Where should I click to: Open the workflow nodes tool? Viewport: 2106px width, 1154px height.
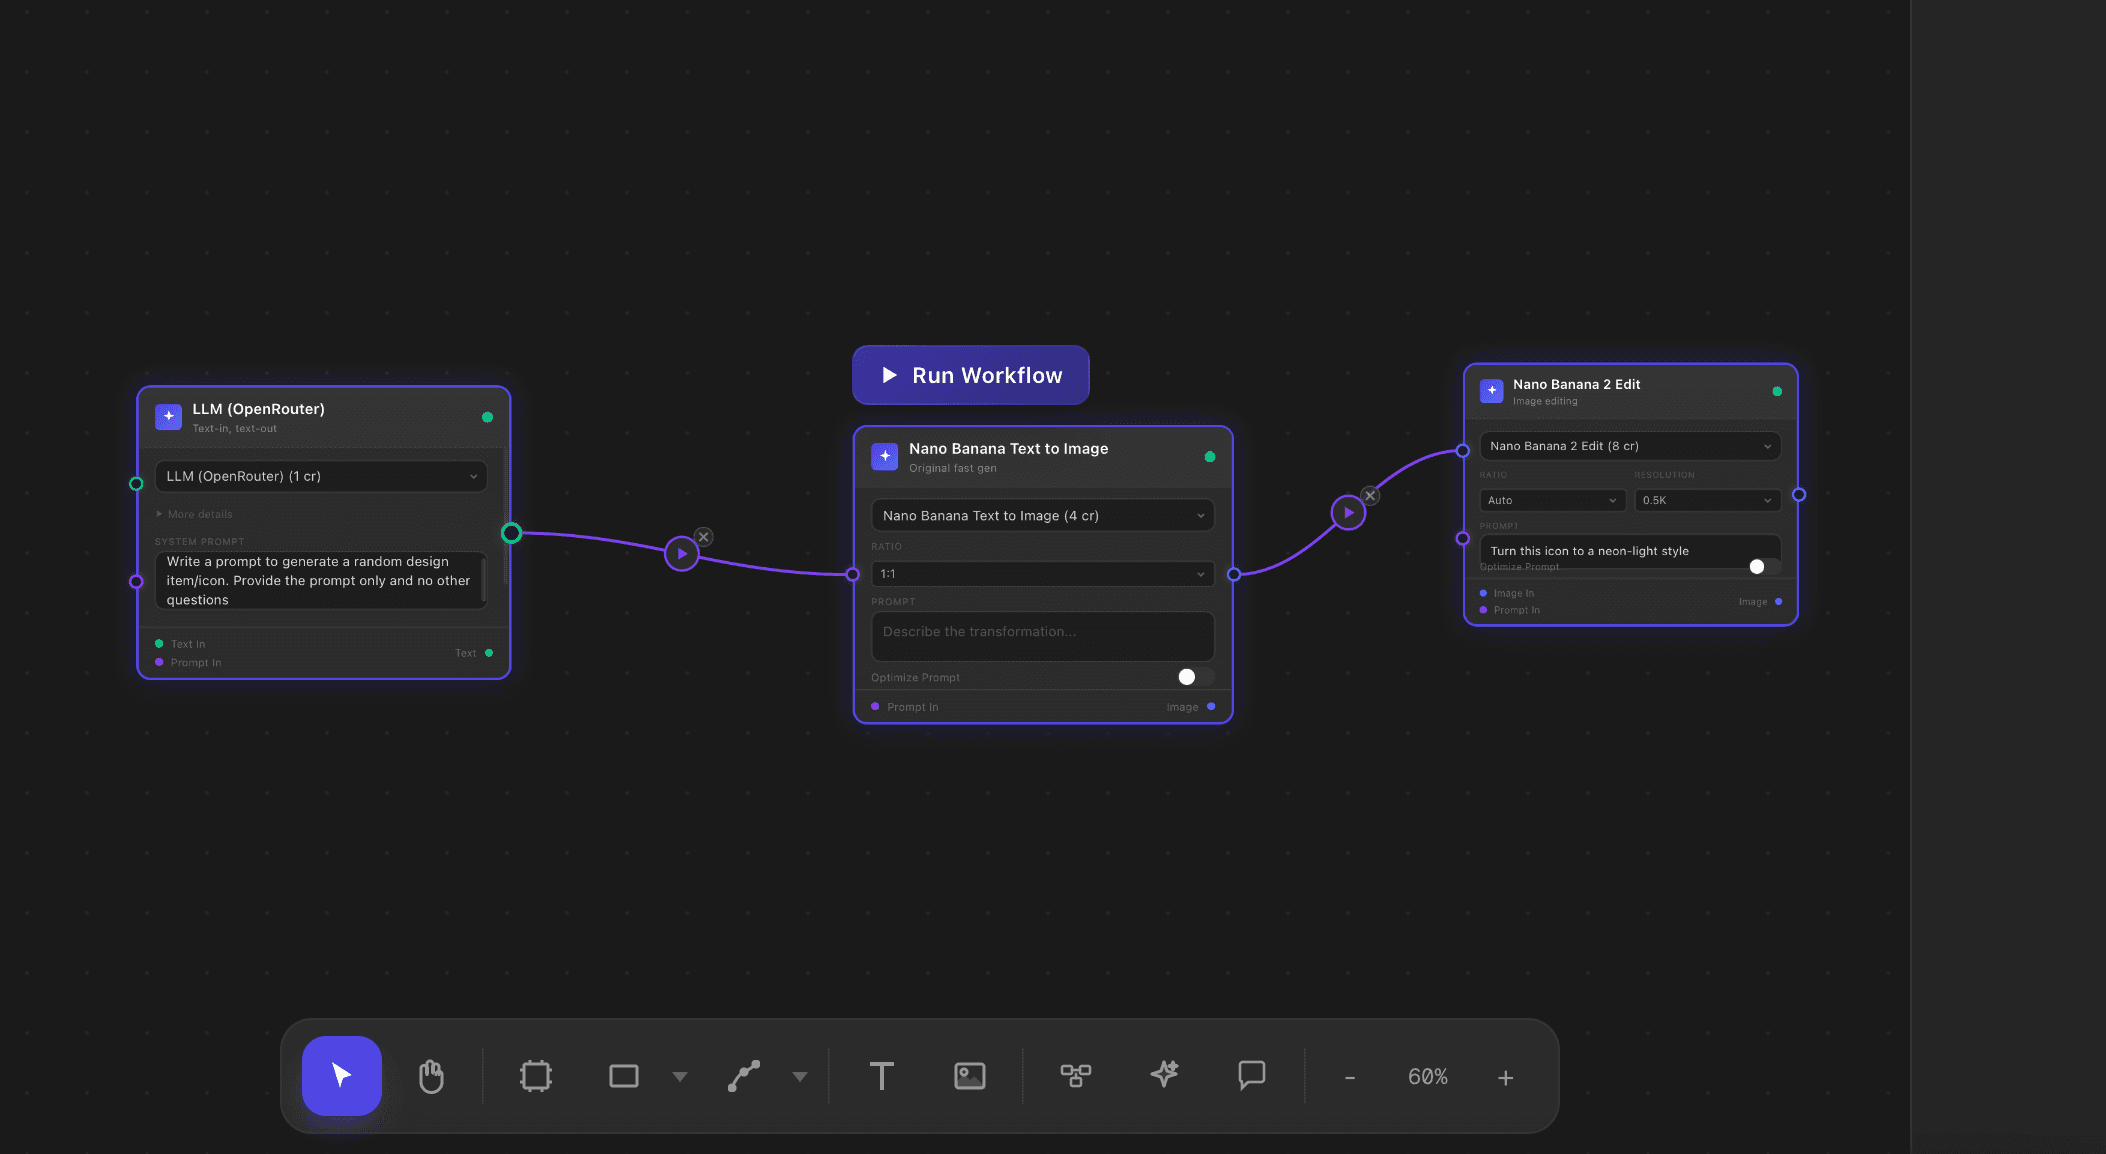pos(1075,1076)
